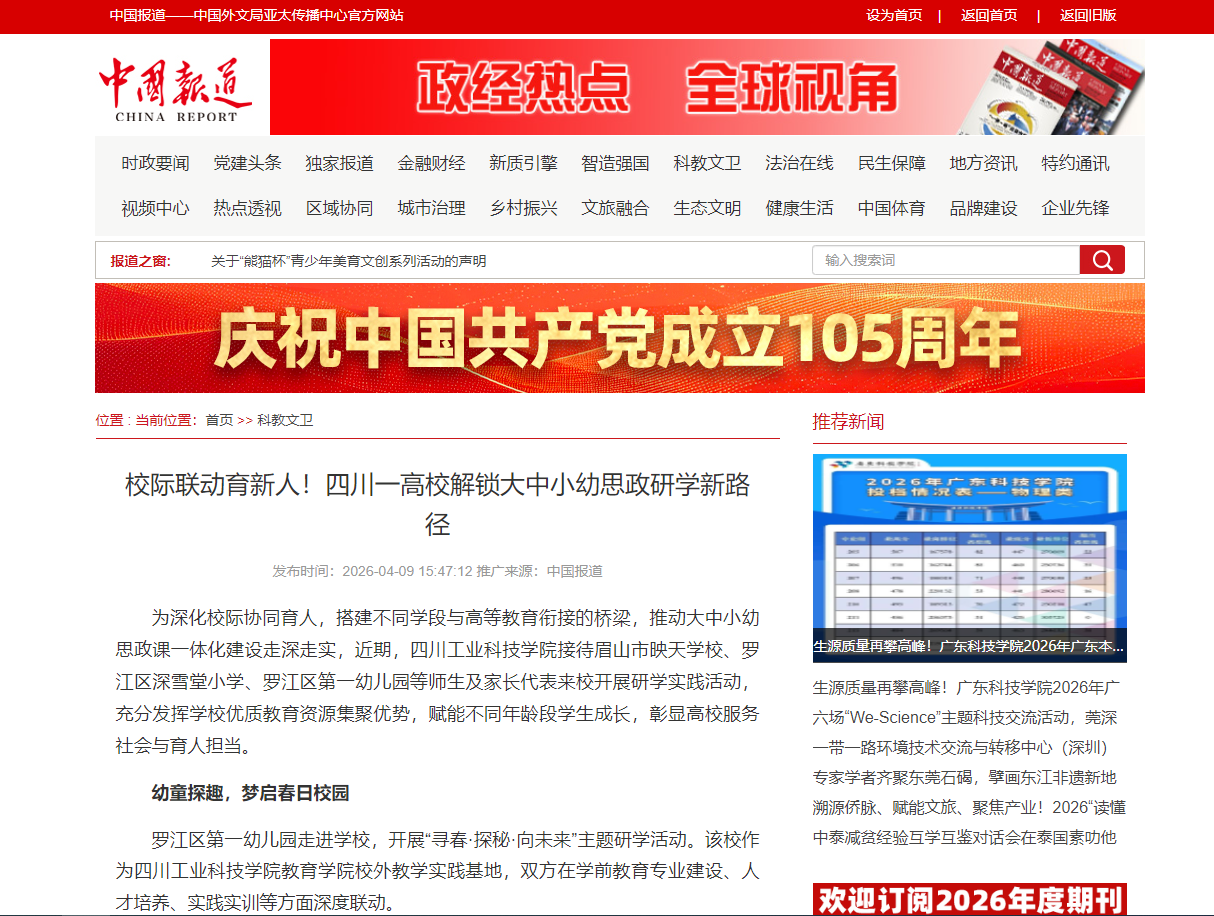The height and width of the screenshot is (916, 1214).
Task: Click the 政经热点 全球视角 banner
Action: coord(707,87)
